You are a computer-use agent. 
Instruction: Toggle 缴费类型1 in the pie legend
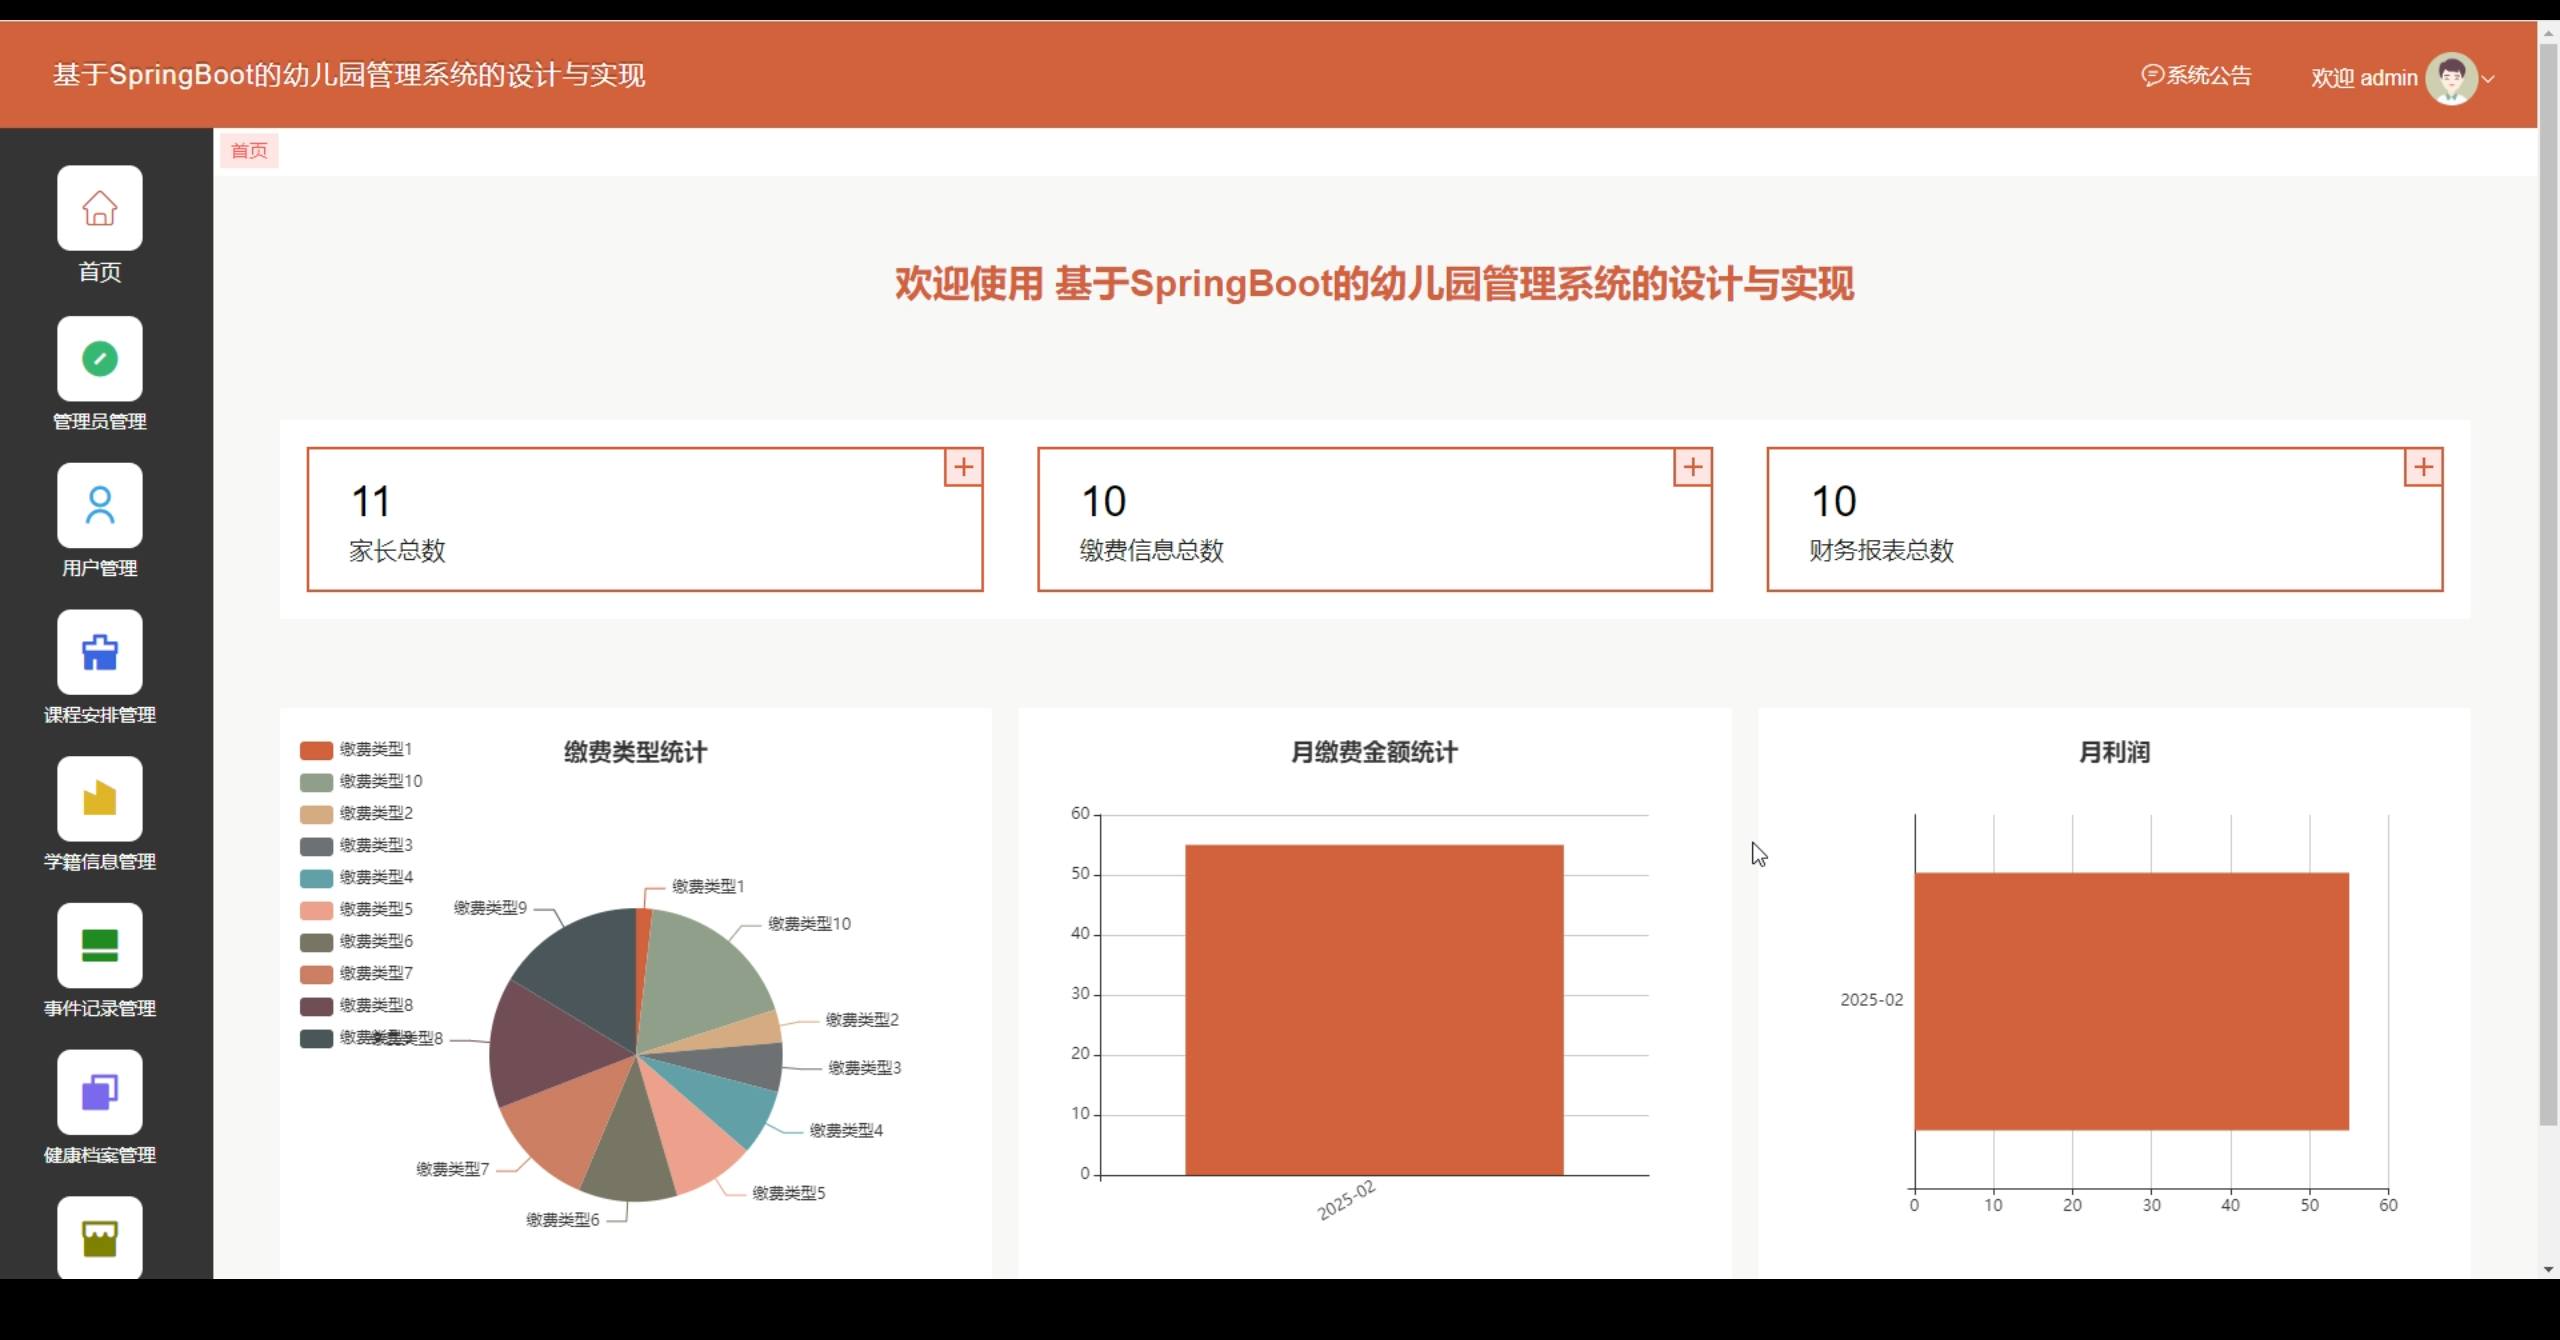point(356,750)
